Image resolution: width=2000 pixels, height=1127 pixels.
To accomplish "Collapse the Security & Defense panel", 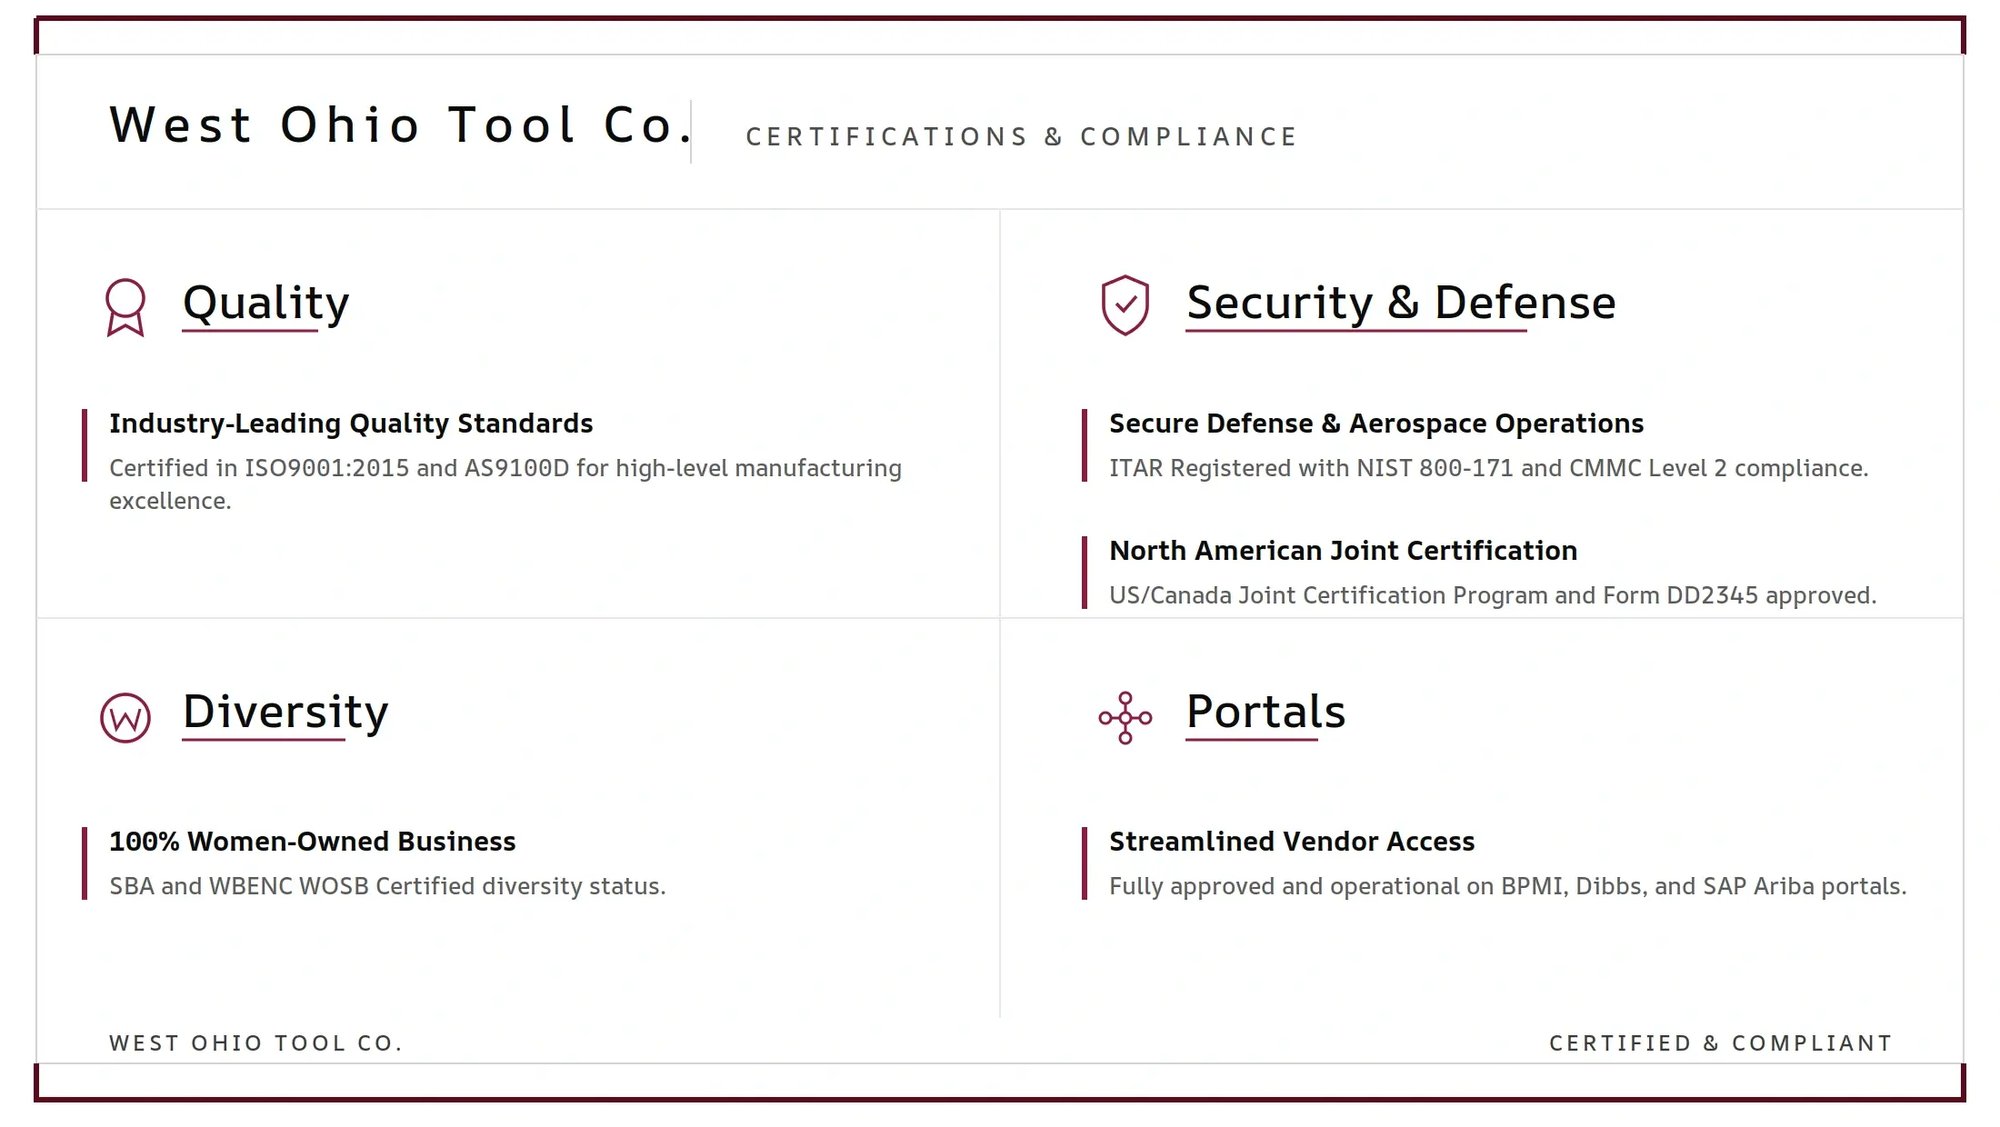I will pyautogui.click(x=1401, y=303).
